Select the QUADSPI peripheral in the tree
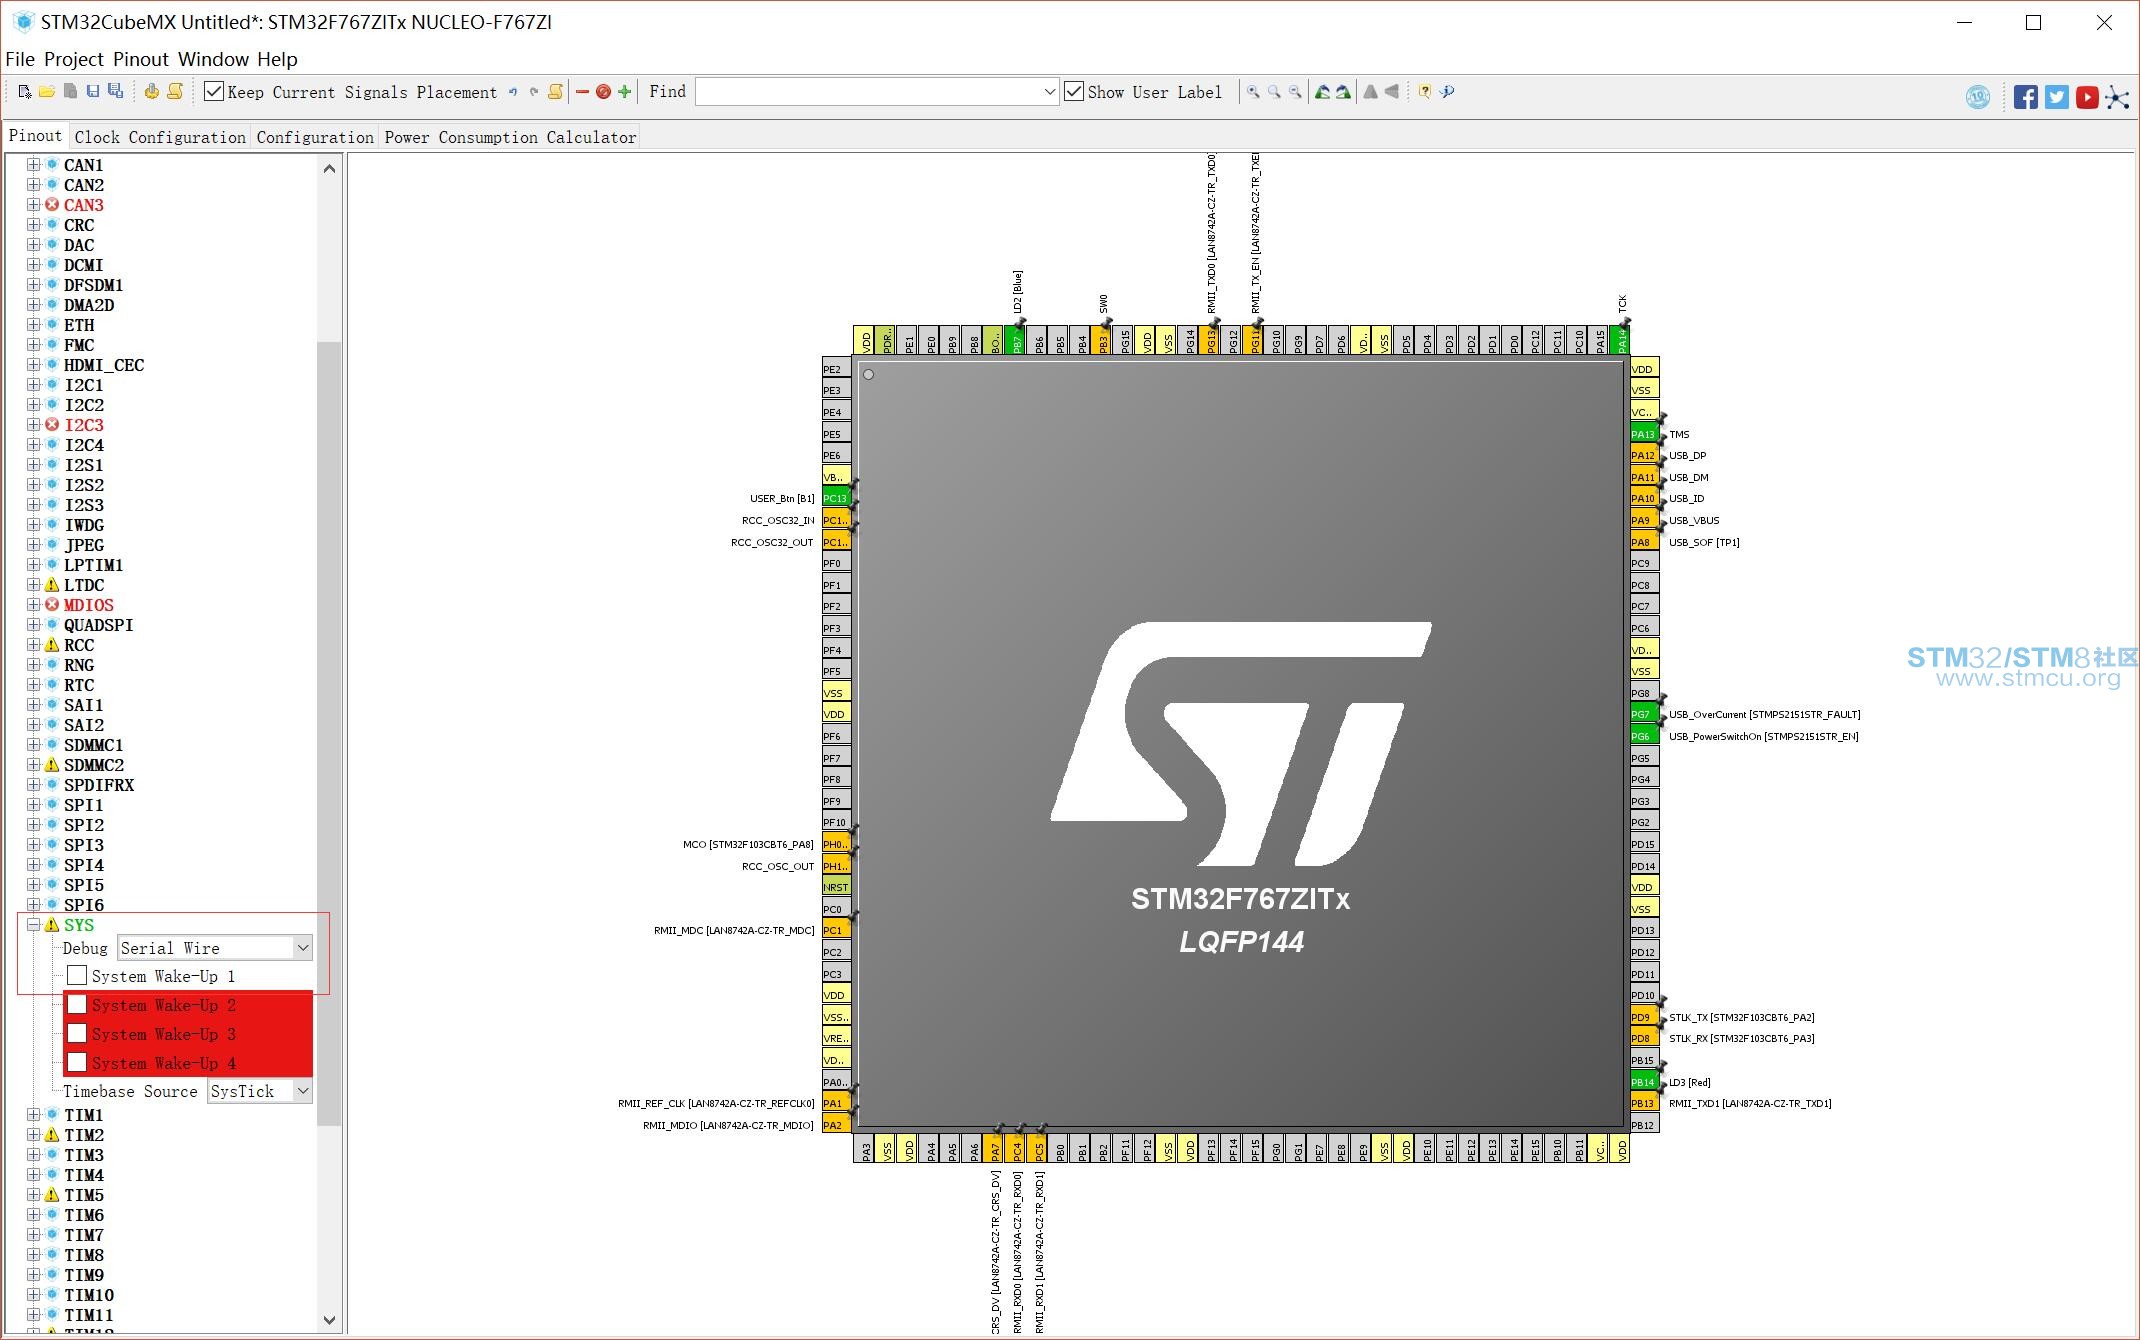The image size is (2140, 1340). coord(99,625)
